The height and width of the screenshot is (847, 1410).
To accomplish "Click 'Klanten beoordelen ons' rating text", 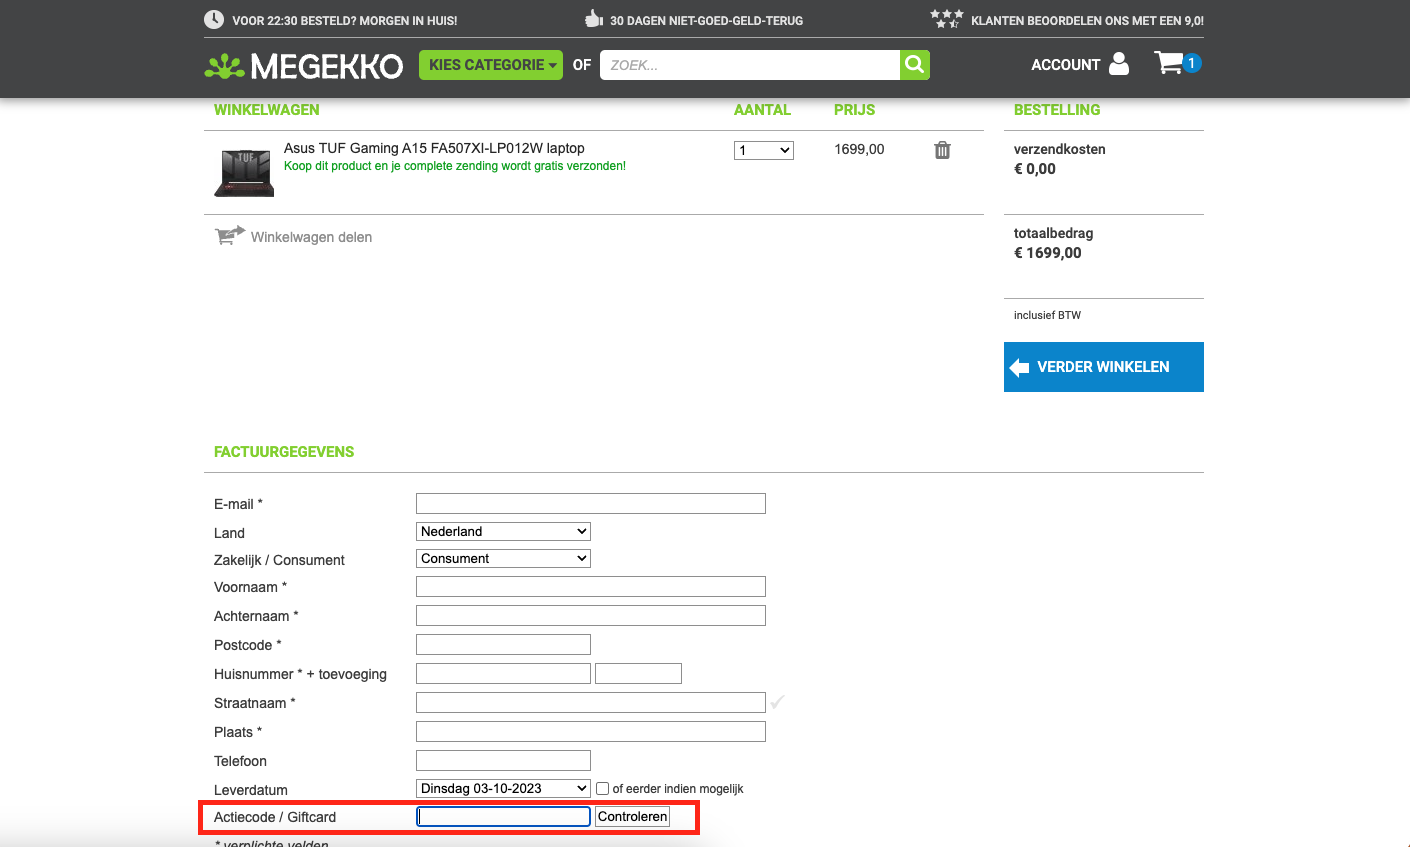I will [x=1087, y=20].
